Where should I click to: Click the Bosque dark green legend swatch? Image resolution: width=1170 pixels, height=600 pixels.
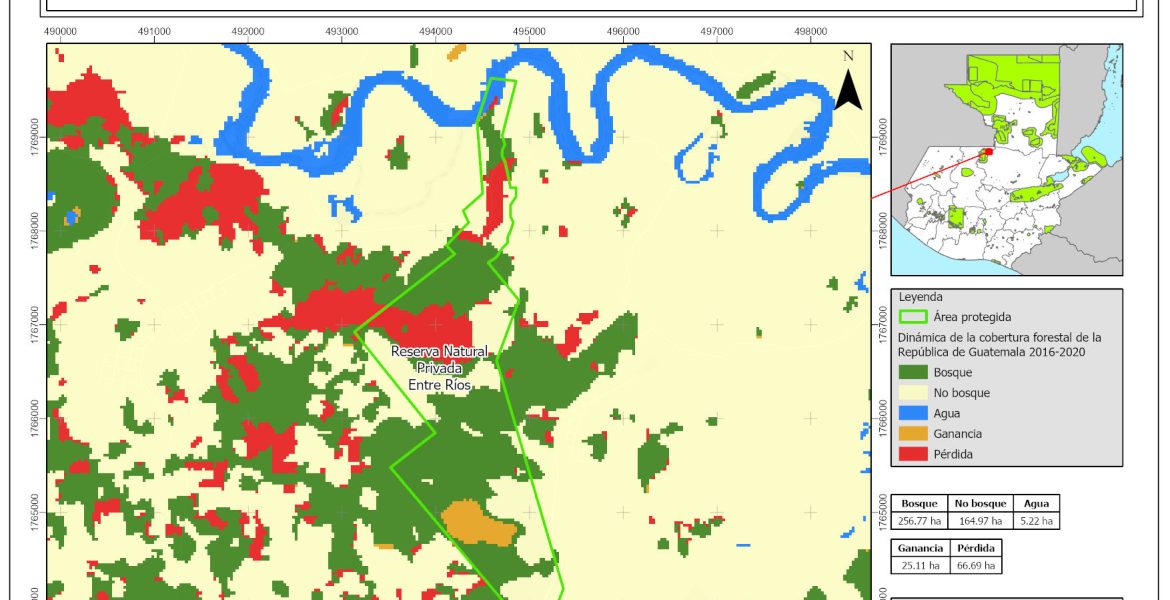(x=912, y=373)
